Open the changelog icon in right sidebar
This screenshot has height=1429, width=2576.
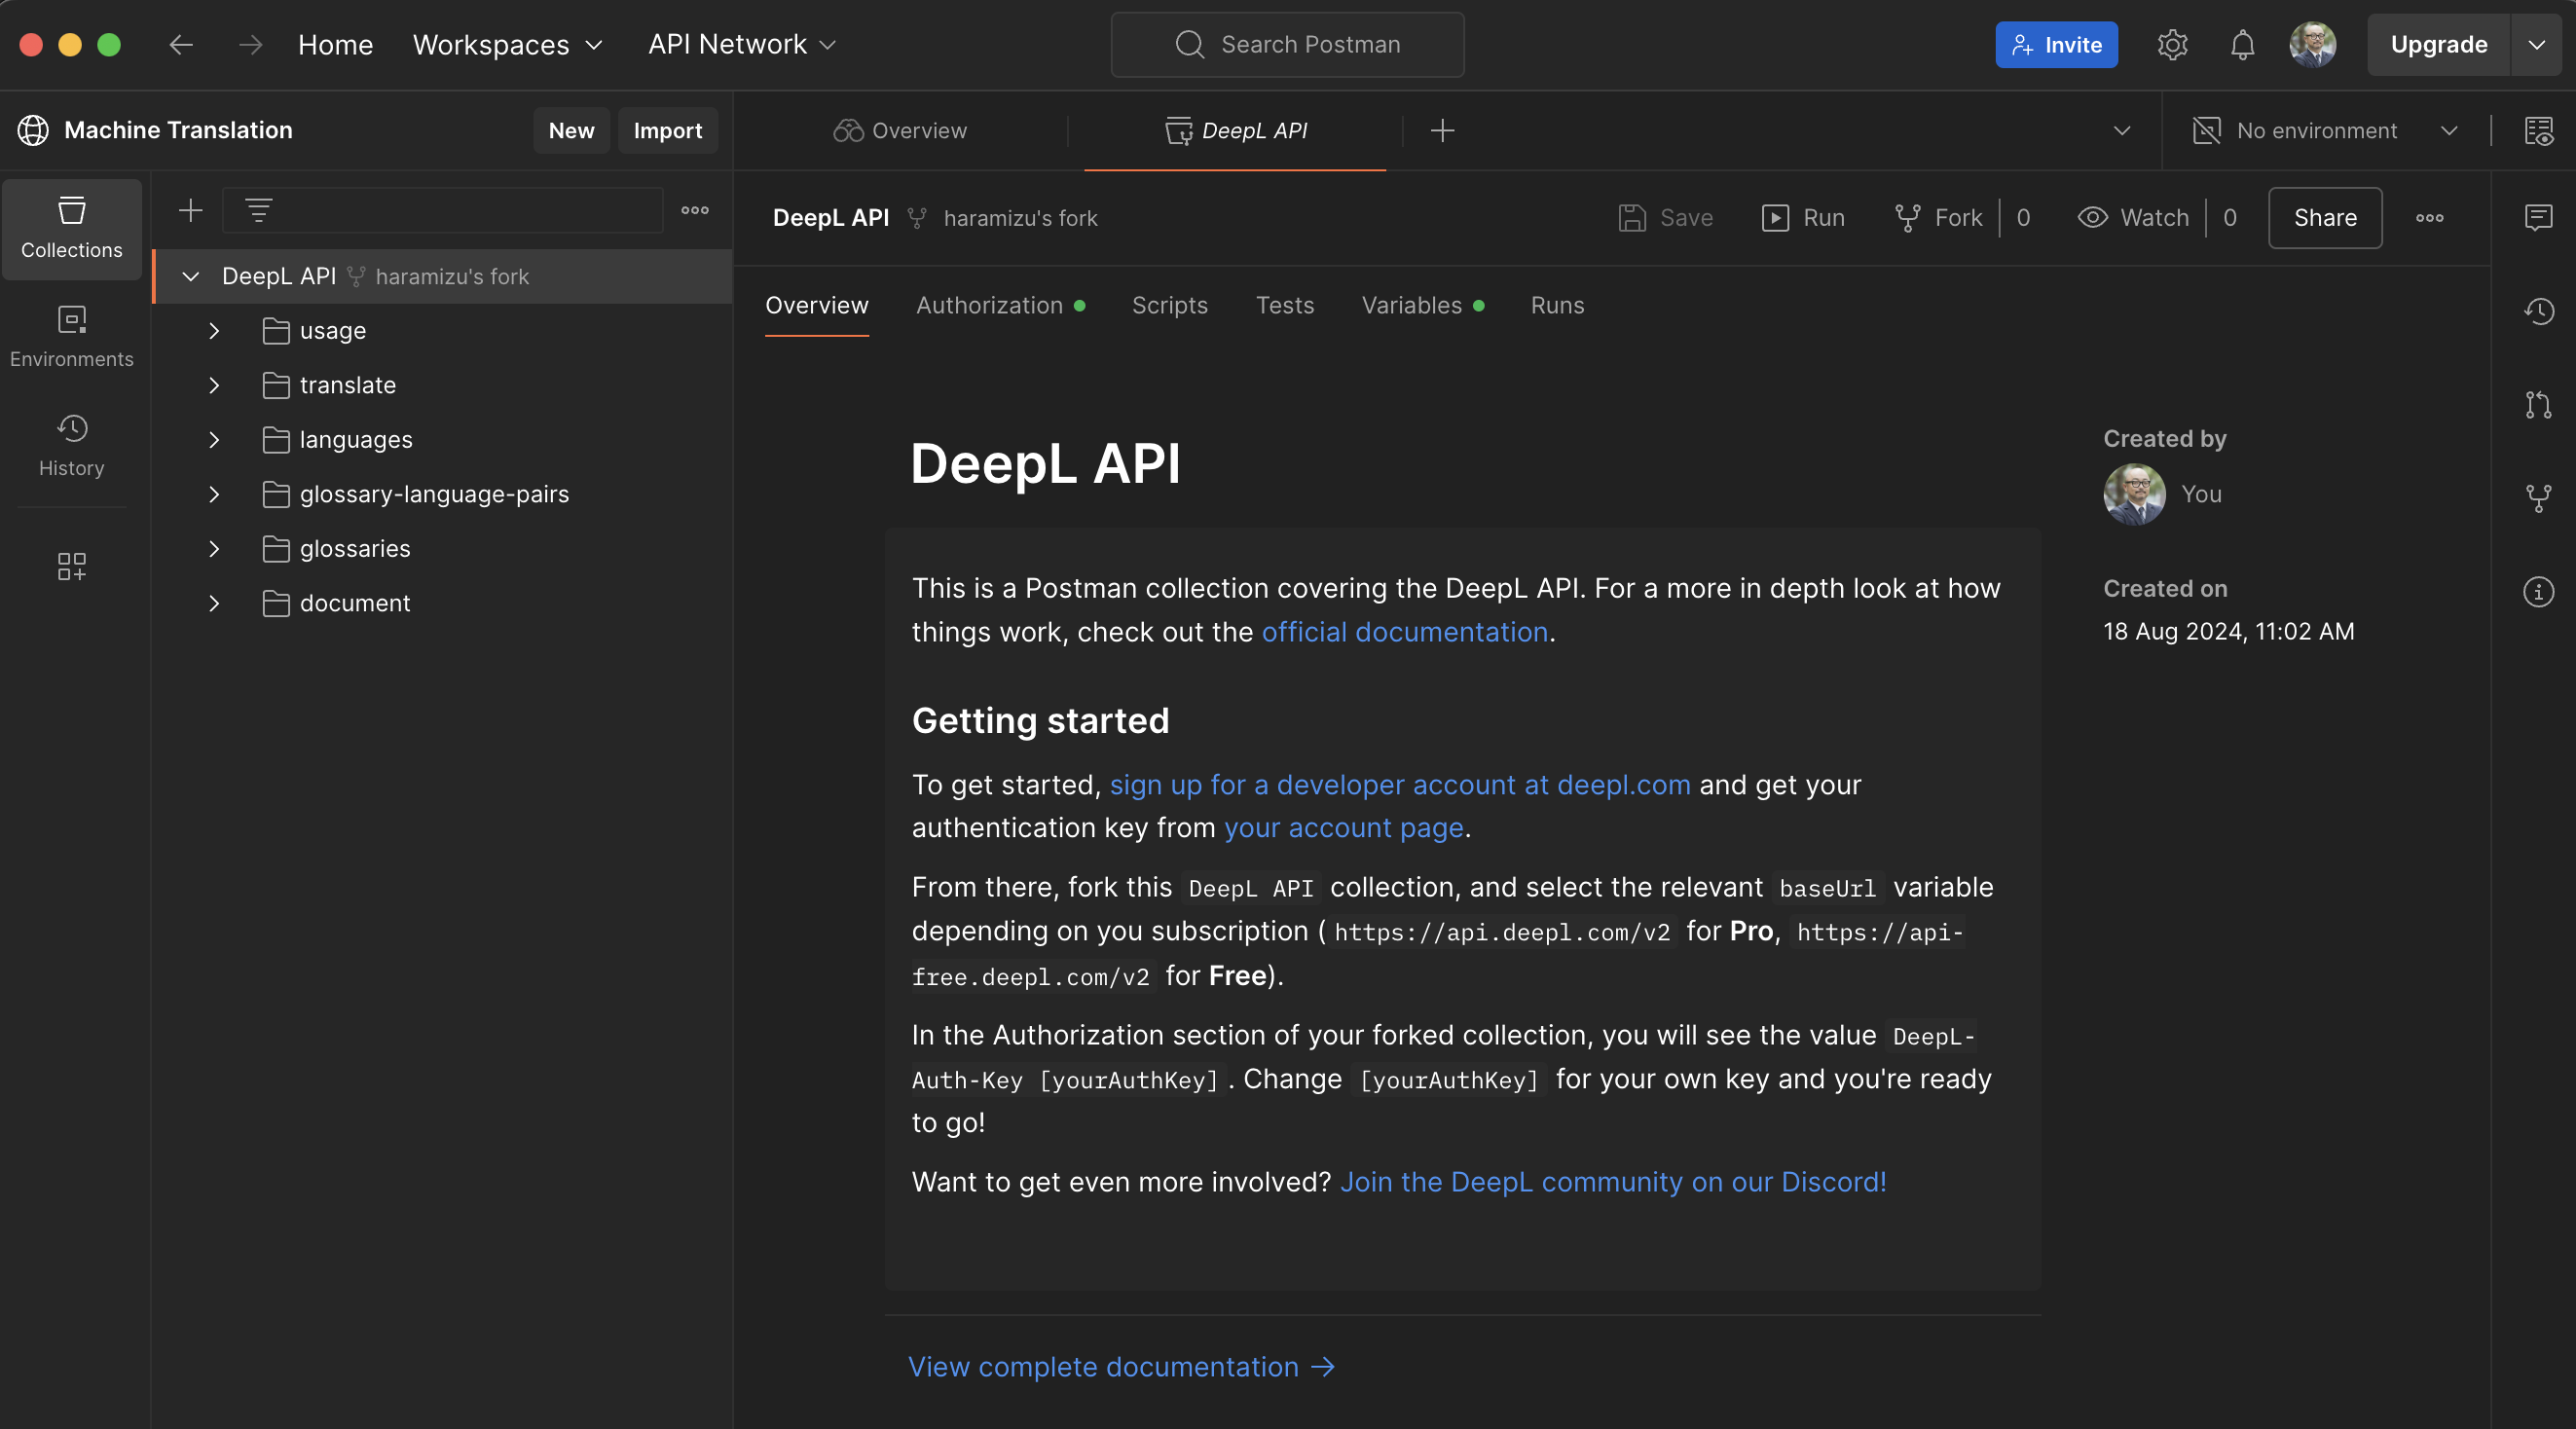(2538, 311)
